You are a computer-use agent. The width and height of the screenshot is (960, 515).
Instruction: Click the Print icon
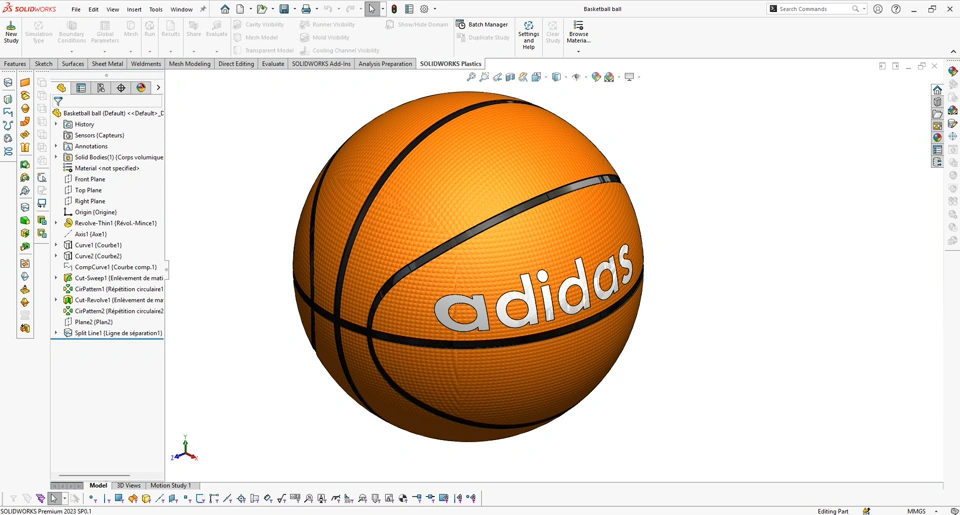[306, 9]
